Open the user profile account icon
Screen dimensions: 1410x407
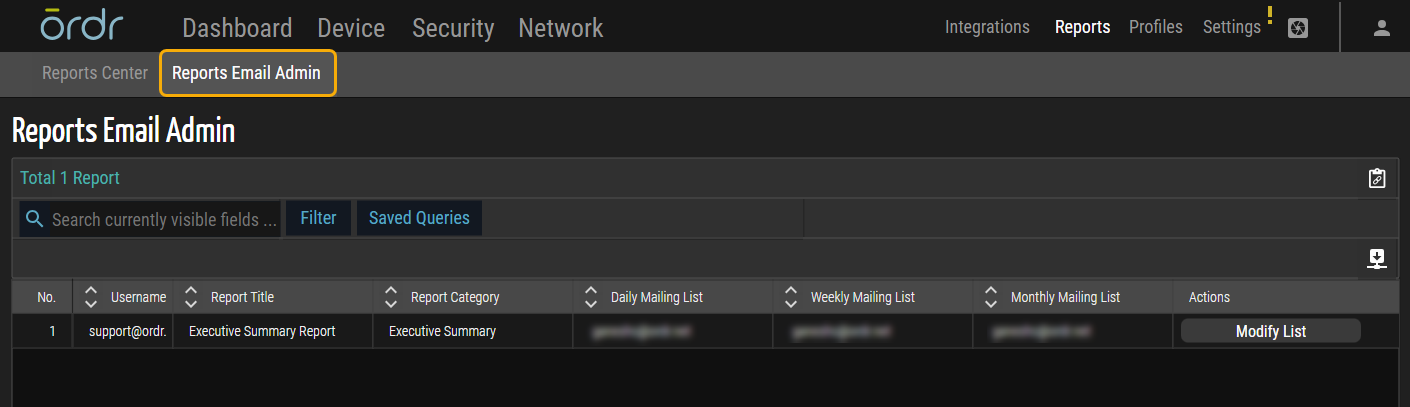(1382, 28)
